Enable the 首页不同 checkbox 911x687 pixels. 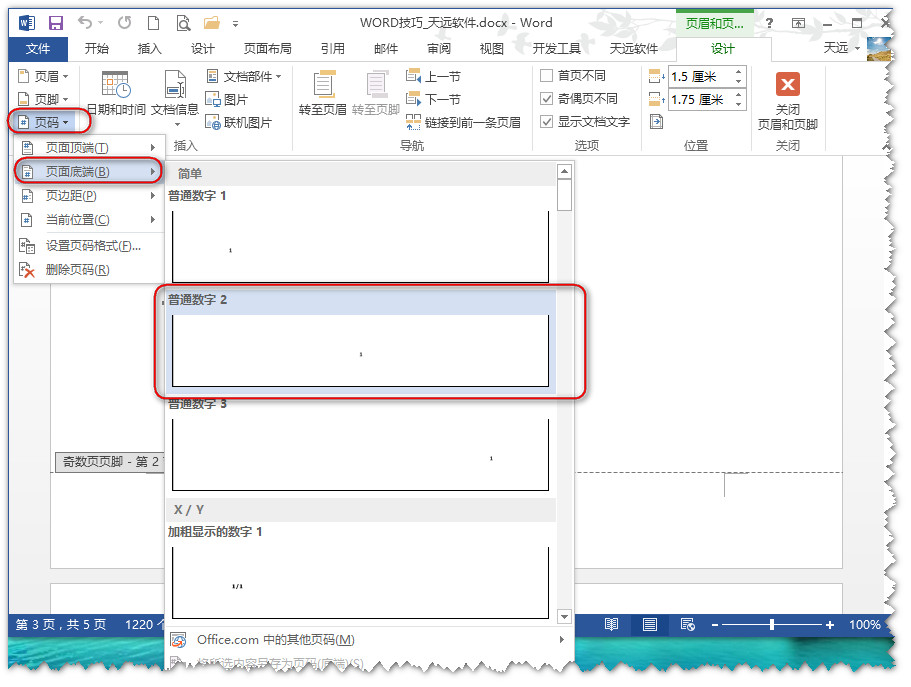tap(547, 76)
